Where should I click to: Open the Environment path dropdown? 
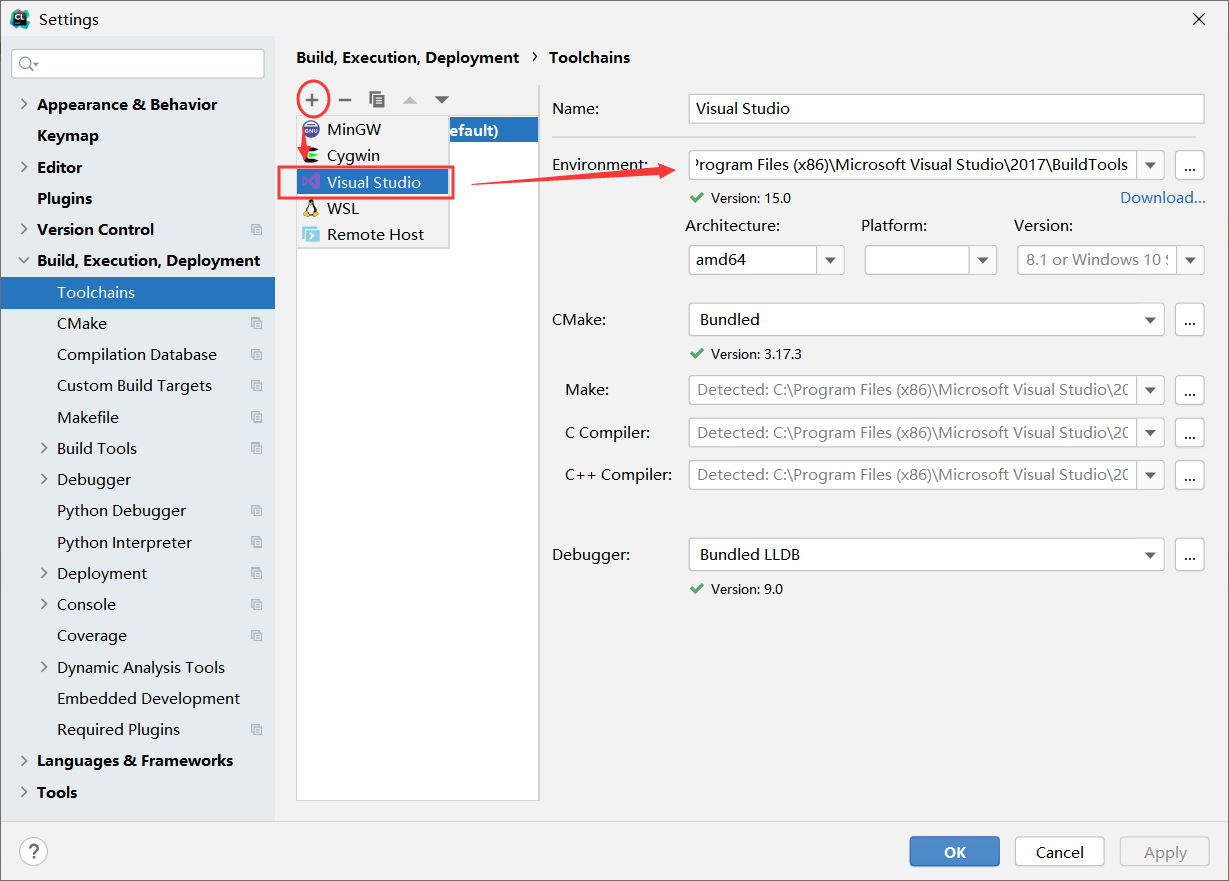[x=1151, y=165]
